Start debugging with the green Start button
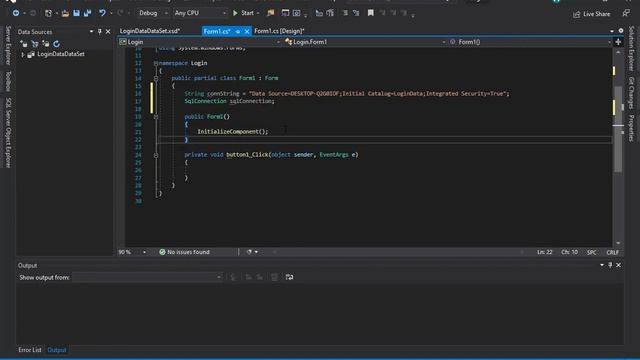 244,13
